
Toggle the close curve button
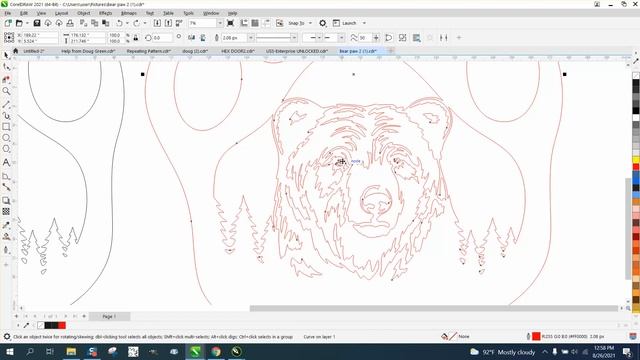coord(389,38)
